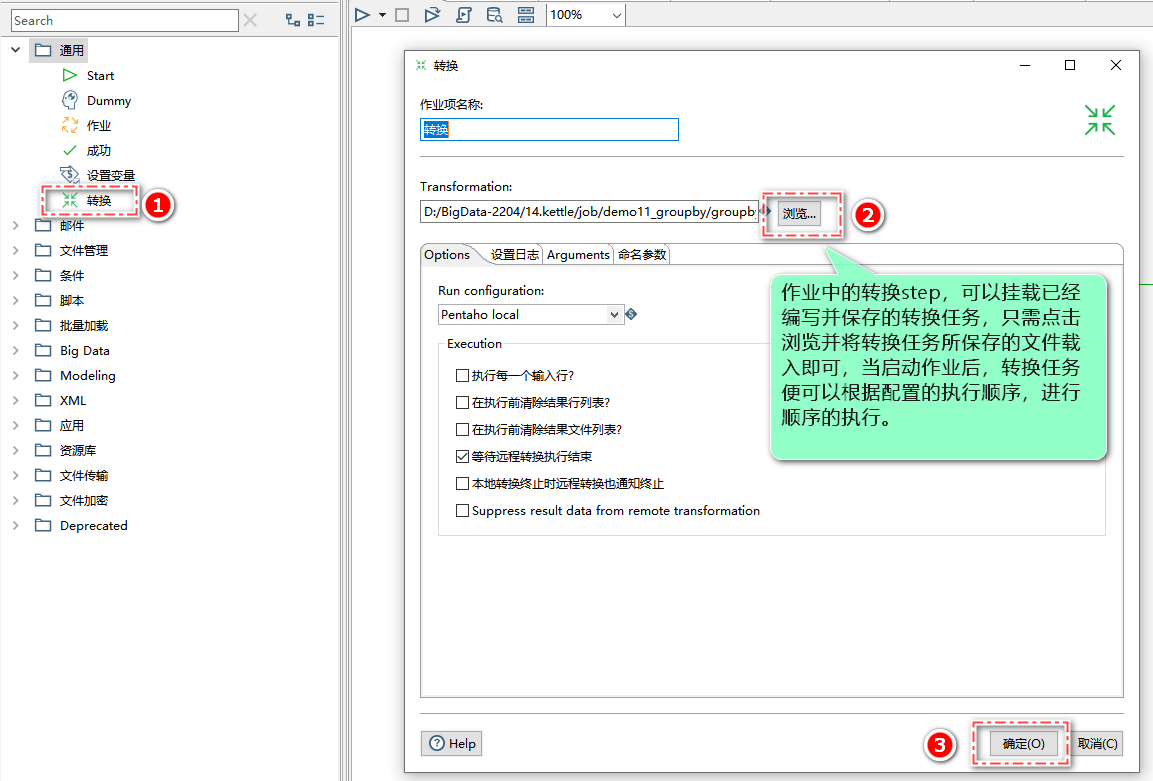The image size is (1153, 781).
Task: Click the Search box in entry tree
Action: pos(125,21)
